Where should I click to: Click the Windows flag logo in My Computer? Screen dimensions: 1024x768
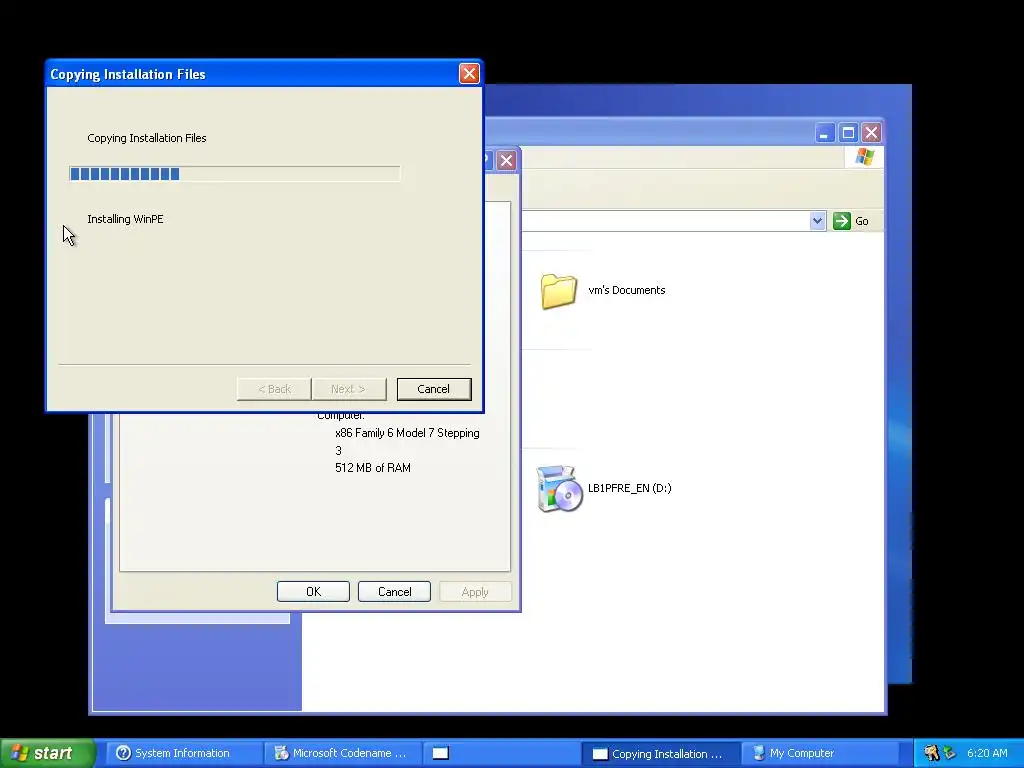click(864, 157)
